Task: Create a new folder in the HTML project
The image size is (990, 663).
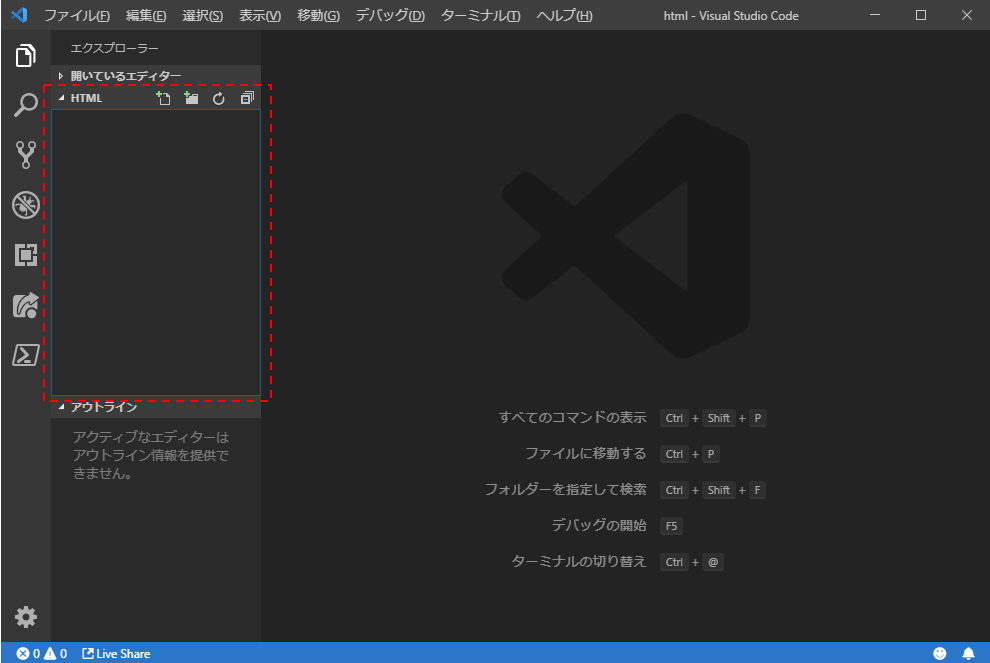Action: pyautogui.click(x=191, y=98)
